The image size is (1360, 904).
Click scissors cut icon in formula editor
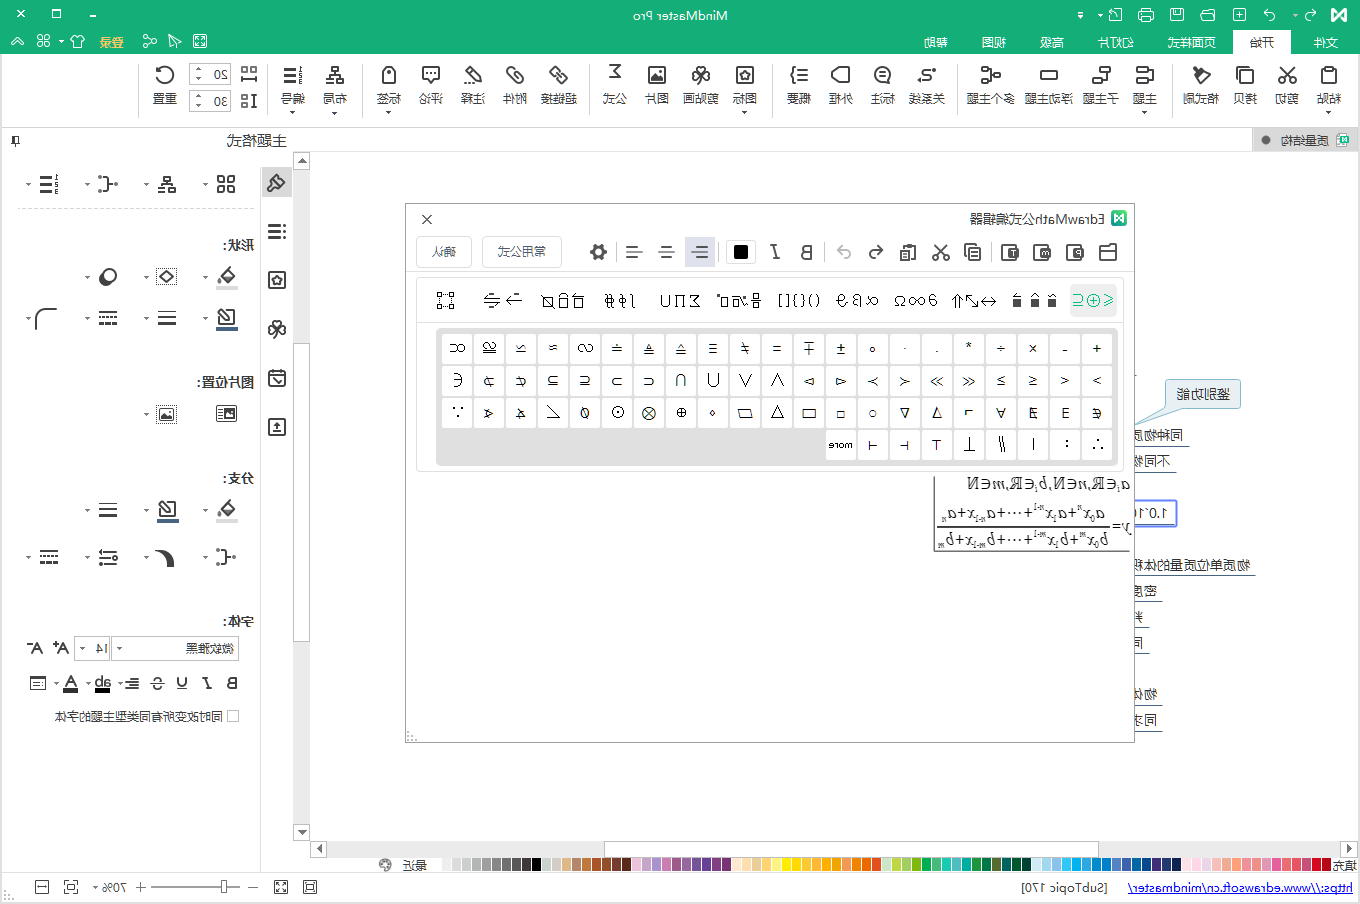click(940, 252)
